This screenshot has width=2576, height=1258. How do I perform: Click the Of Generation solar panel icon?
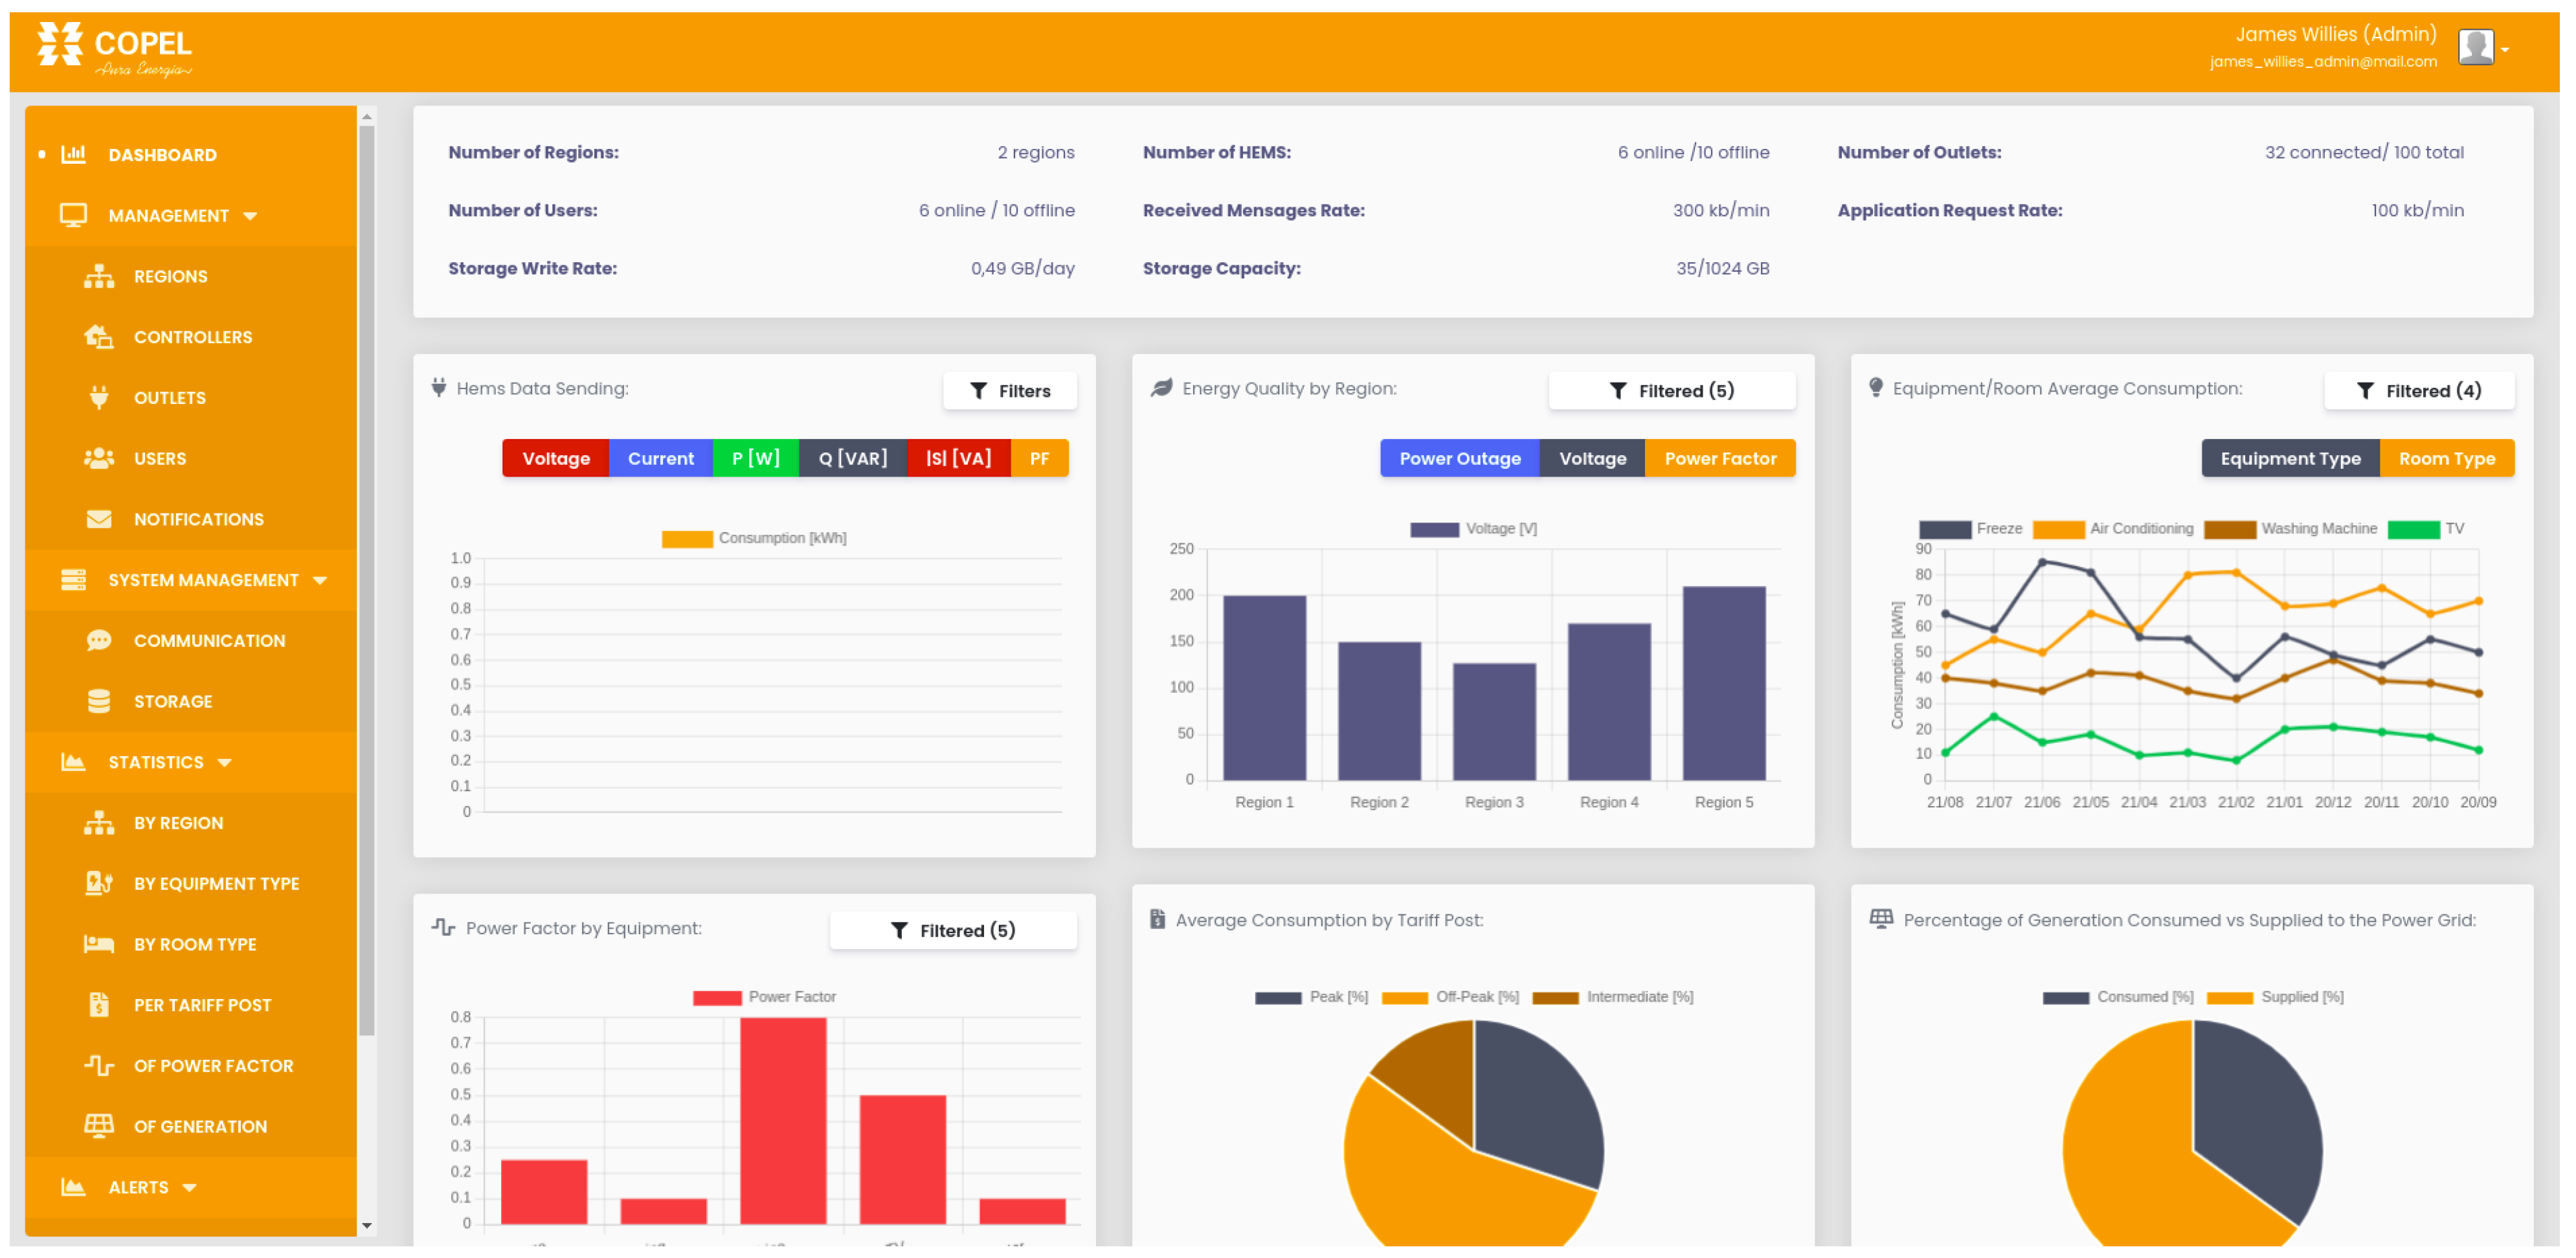pyautogui.click(x=99, y=1127)
